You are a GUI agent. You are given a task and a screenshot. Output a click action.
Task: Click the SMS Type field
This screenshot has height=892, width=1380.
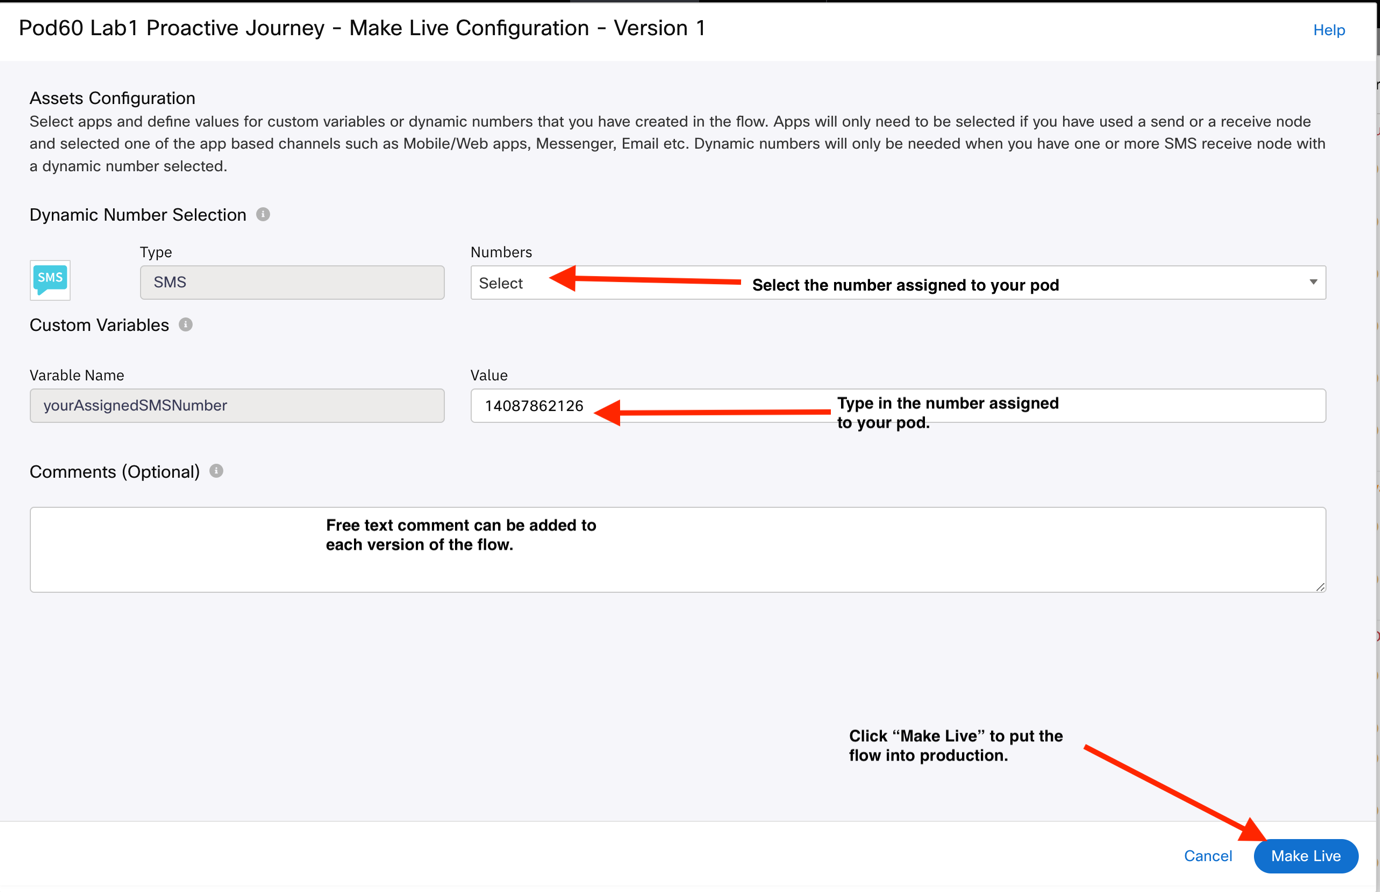point(292,283)
